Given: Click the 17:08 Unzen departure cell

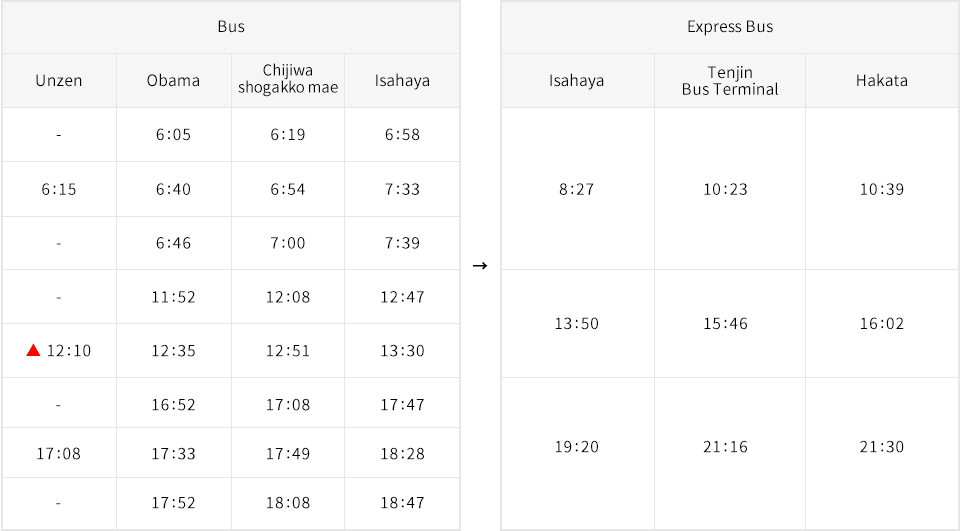Looking at the screenshot, I should tap(59, 453).
